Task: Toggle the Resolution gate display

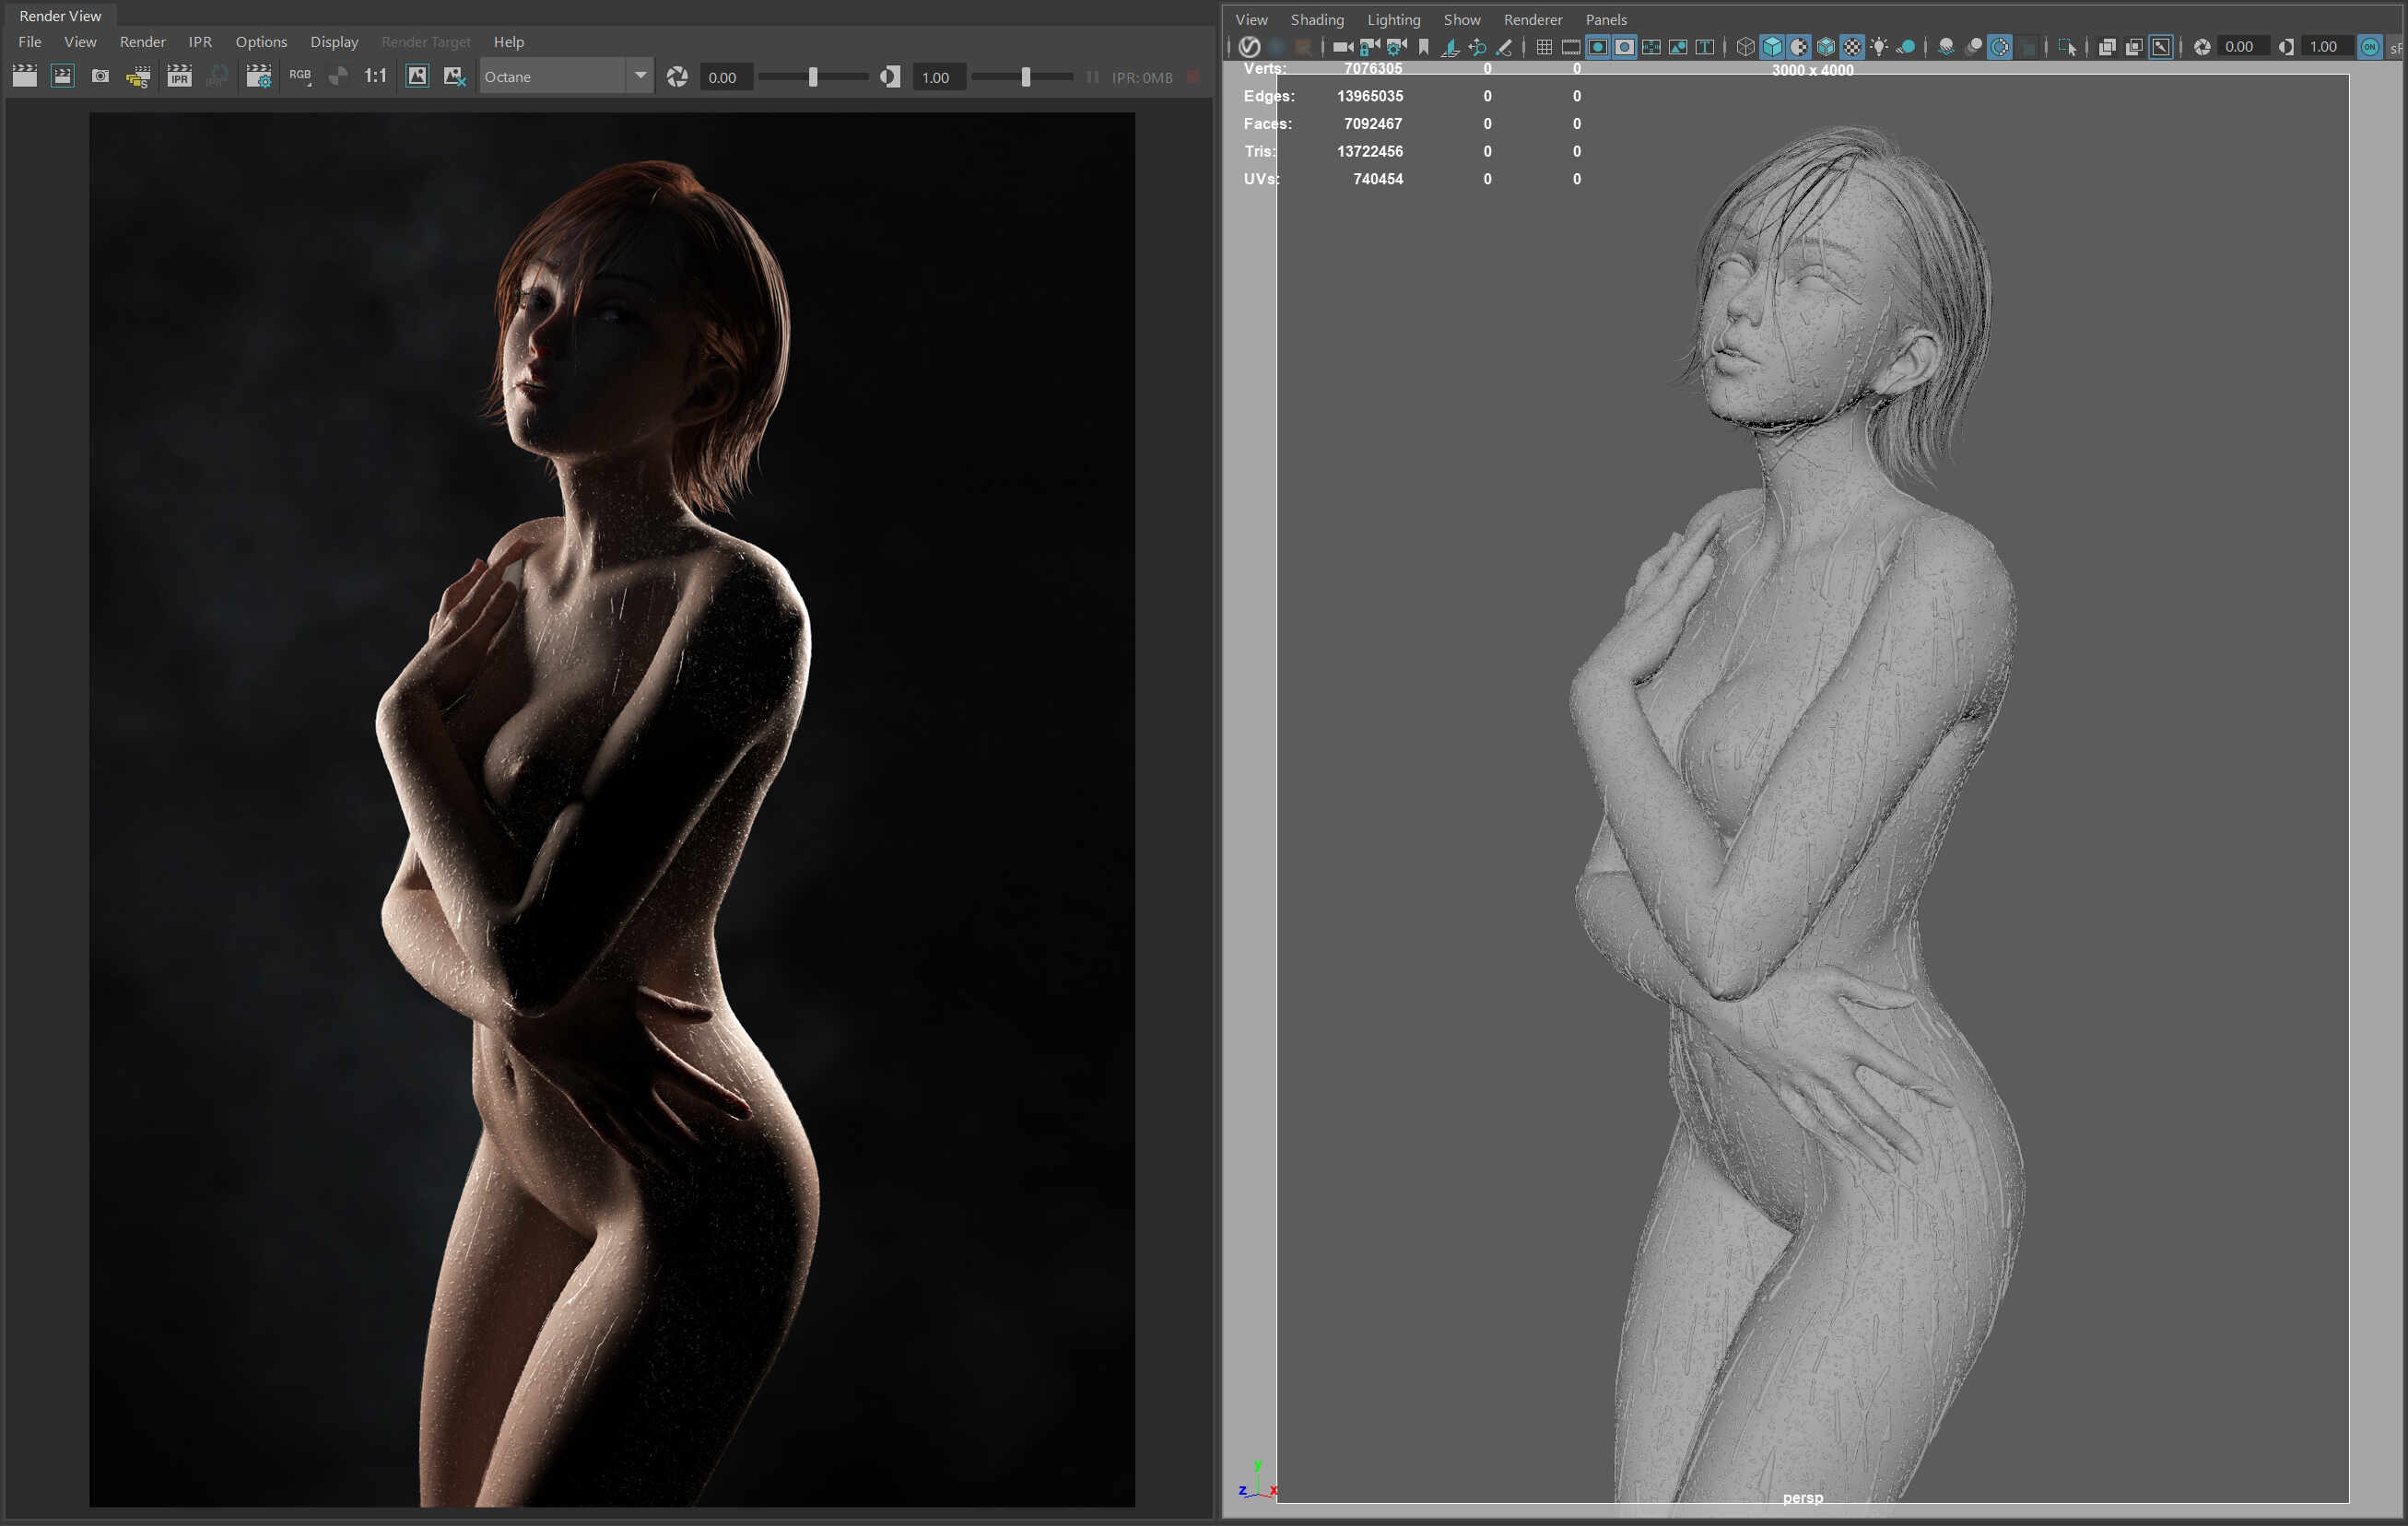Action: point(1598,47)
